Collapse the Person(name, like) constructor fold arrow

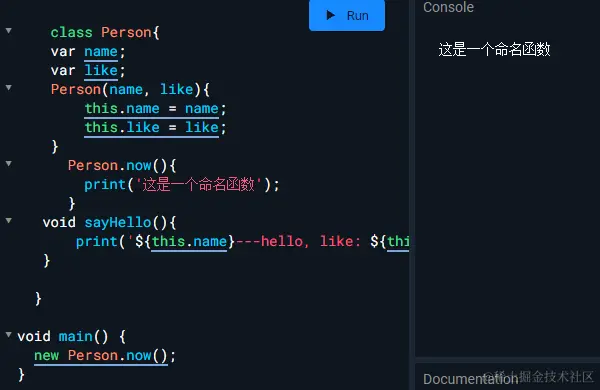click(x=8, y=88)
